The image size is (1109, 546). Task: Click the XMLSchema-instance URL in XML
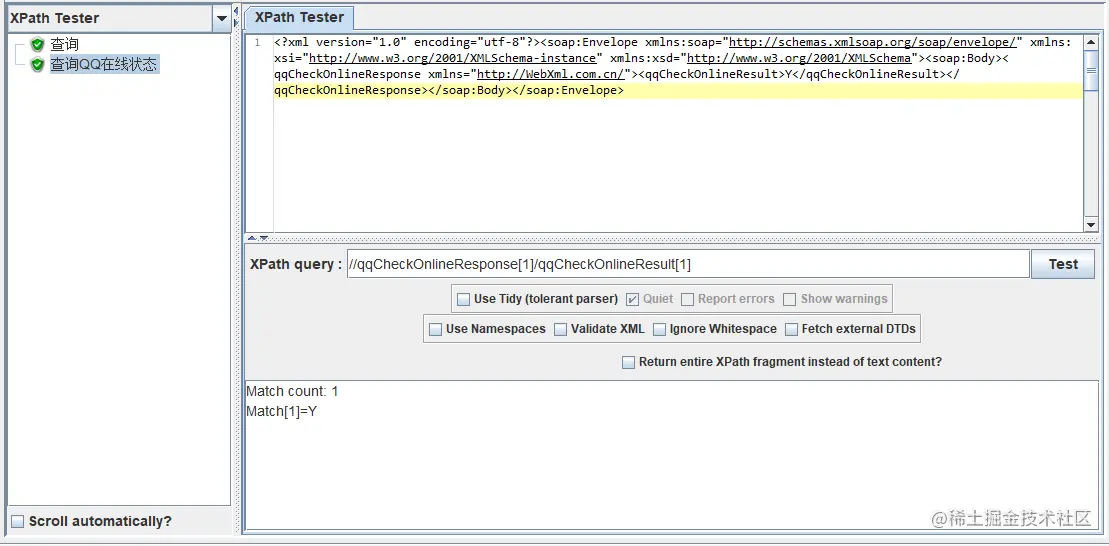[x=453, y=58]
